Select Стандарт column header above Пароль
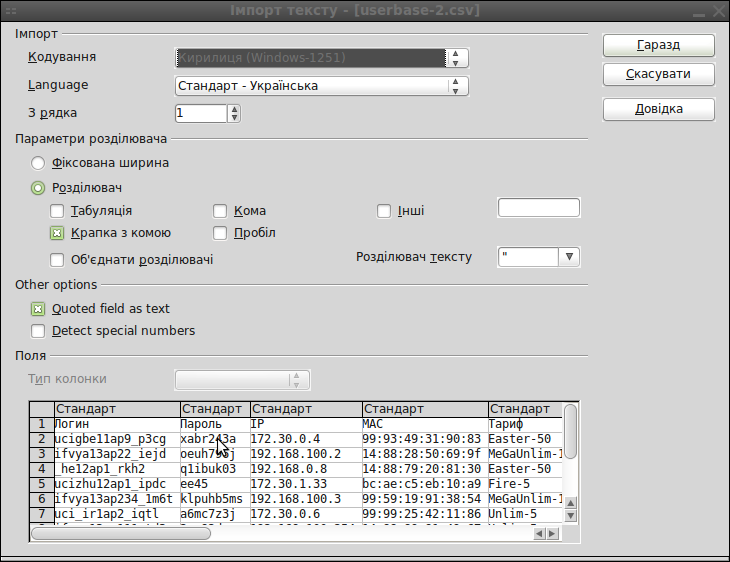This screenshot has width=730, height=562. [215, 409]
